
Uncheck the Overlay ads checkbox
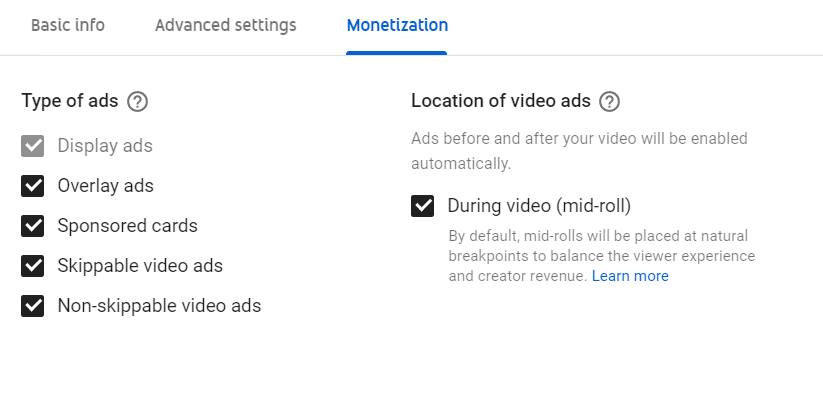coord(33,186)
